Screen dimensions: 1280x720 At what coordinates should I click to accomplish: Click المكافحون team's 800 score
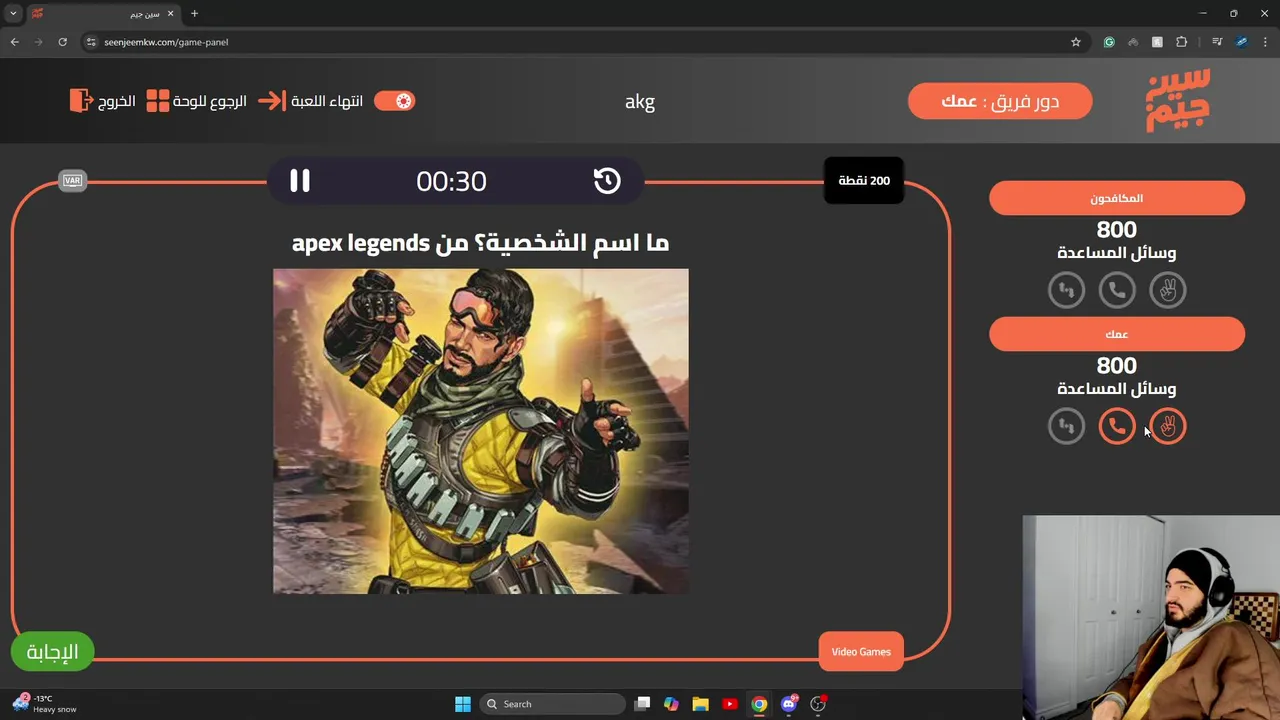click(1117, 230)
